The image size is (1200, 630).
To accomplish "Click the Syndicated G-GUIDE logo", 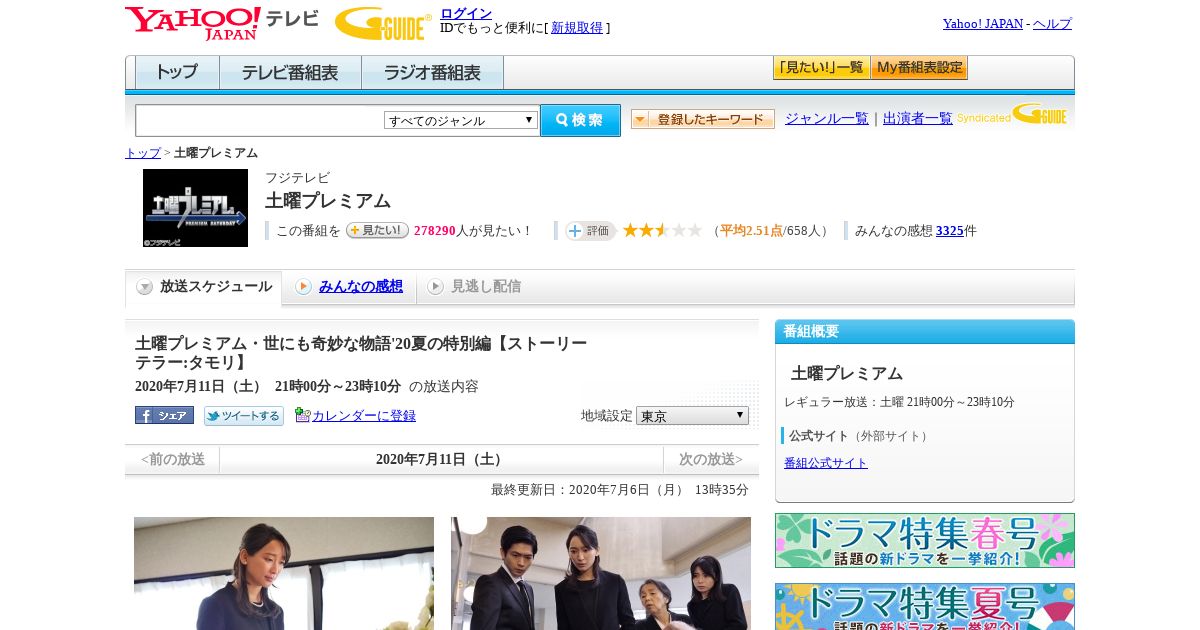I will click(x=1011, y=114).
